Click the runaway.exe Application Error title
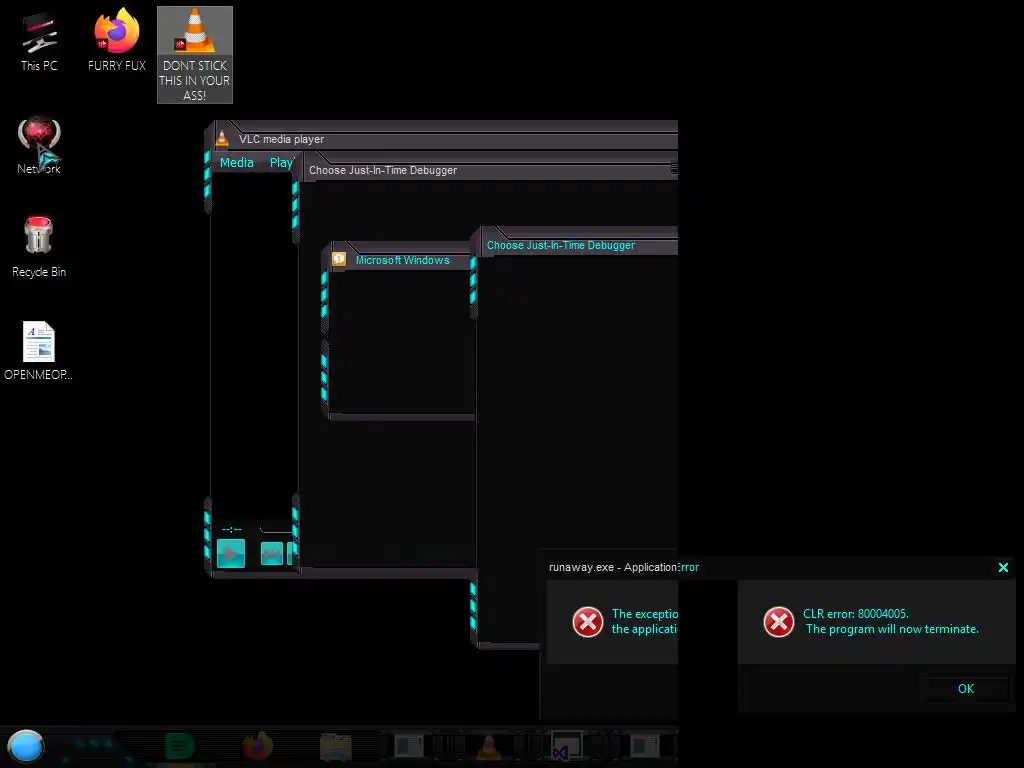 624,568
